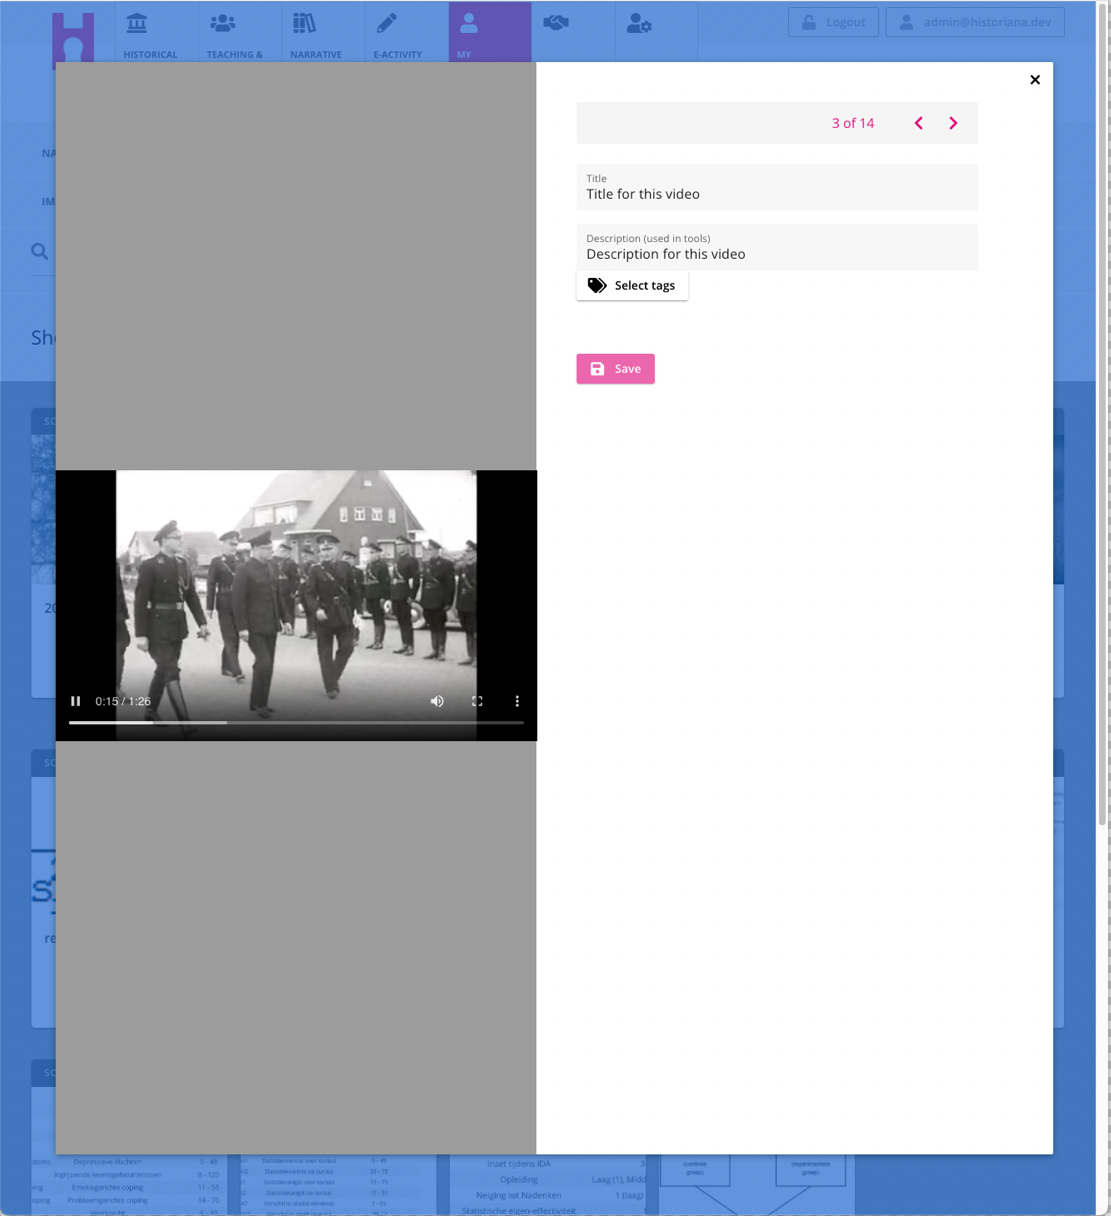Open the video's three-dot options menu
1111x1216 pixels.
click(x=517, y=701)
